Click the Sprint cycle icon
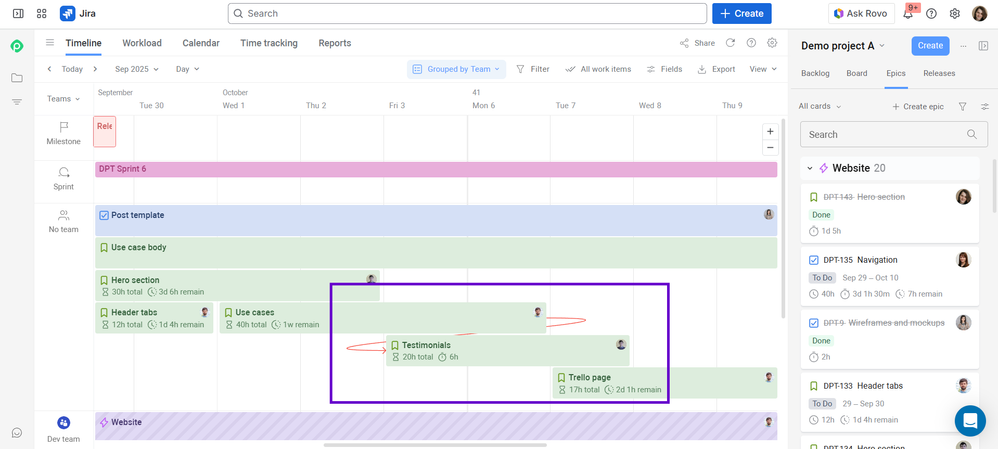 click(x=64, y=172)
